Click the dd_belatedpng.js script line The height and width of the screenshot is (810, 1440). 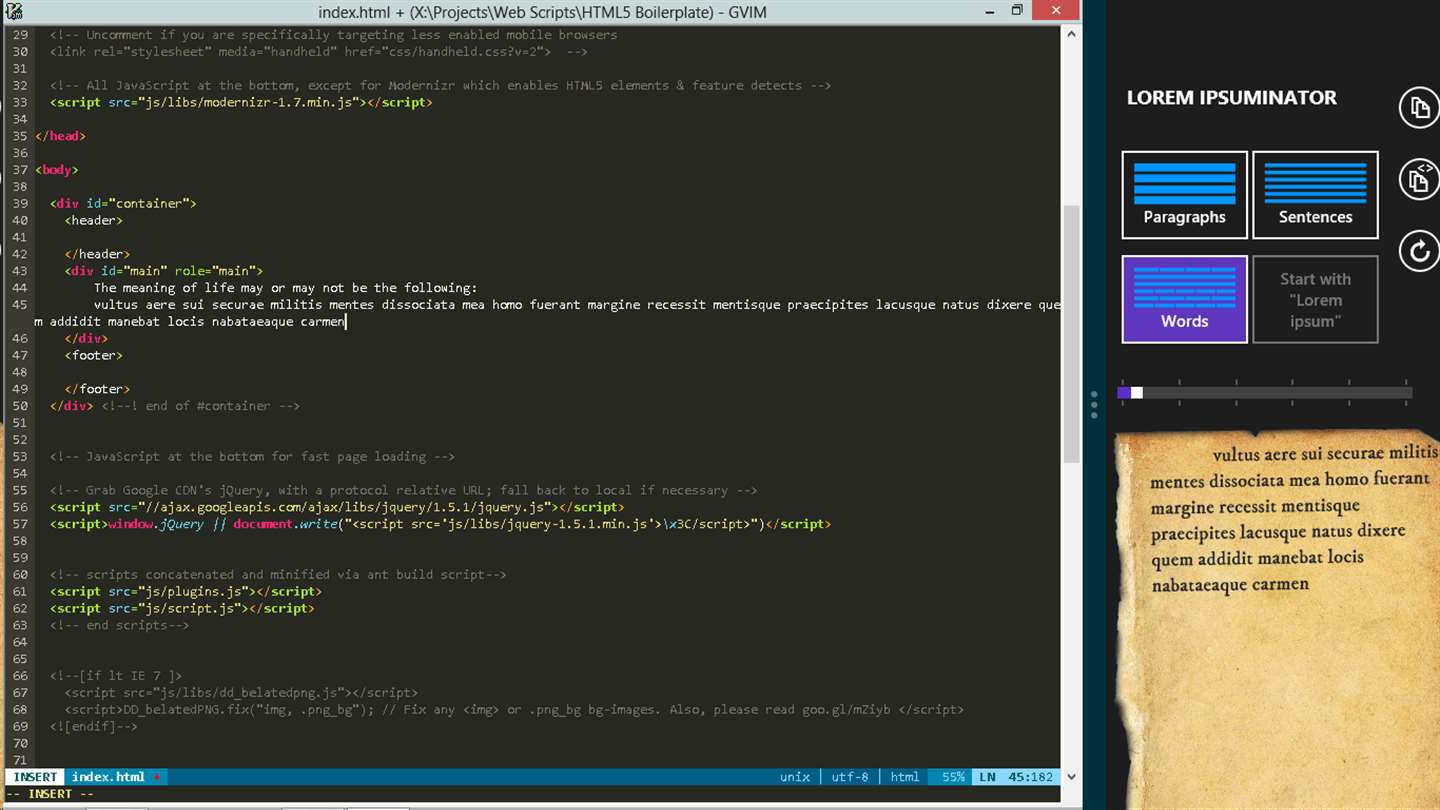241,692
